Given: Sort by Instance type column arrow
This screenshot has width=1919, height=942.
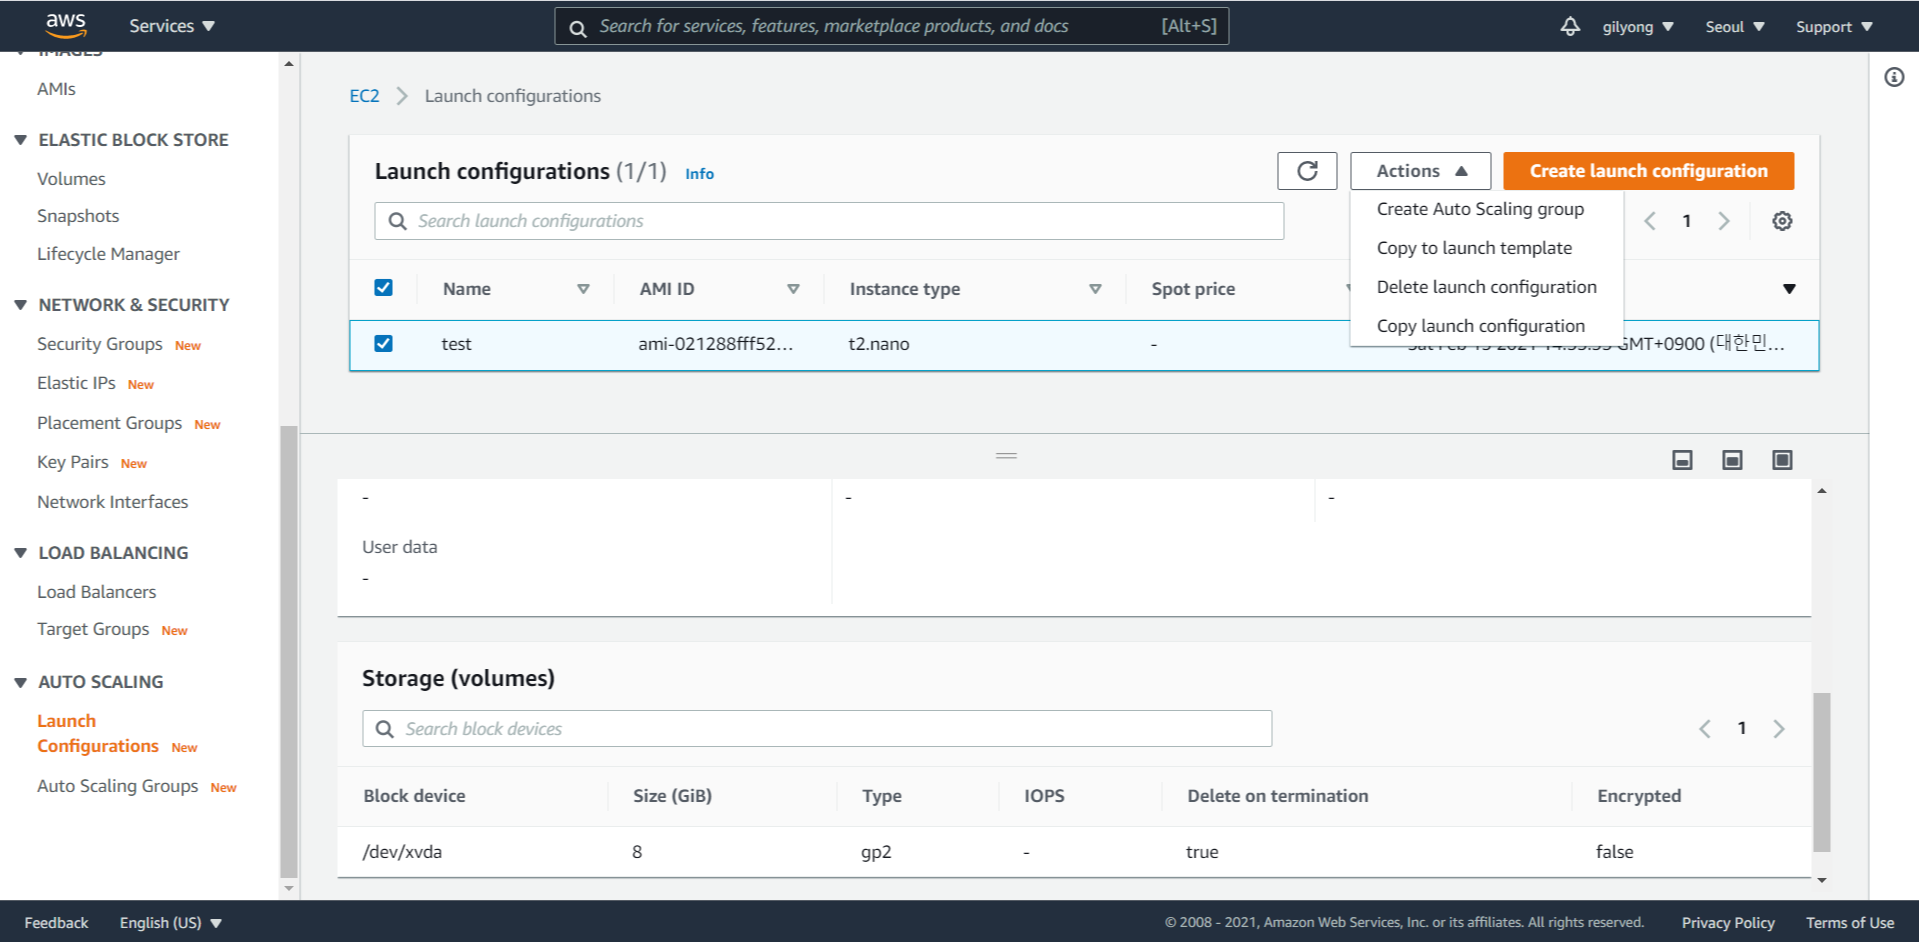Looking at the screenshot, I should click(1095, 289).
